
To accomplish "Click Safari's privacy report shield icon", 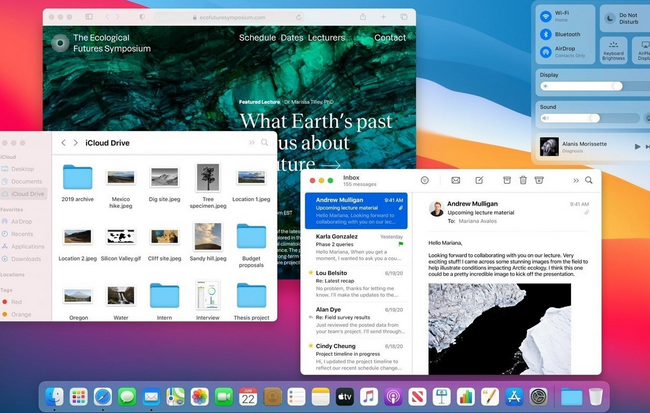I will click(142, 17).
